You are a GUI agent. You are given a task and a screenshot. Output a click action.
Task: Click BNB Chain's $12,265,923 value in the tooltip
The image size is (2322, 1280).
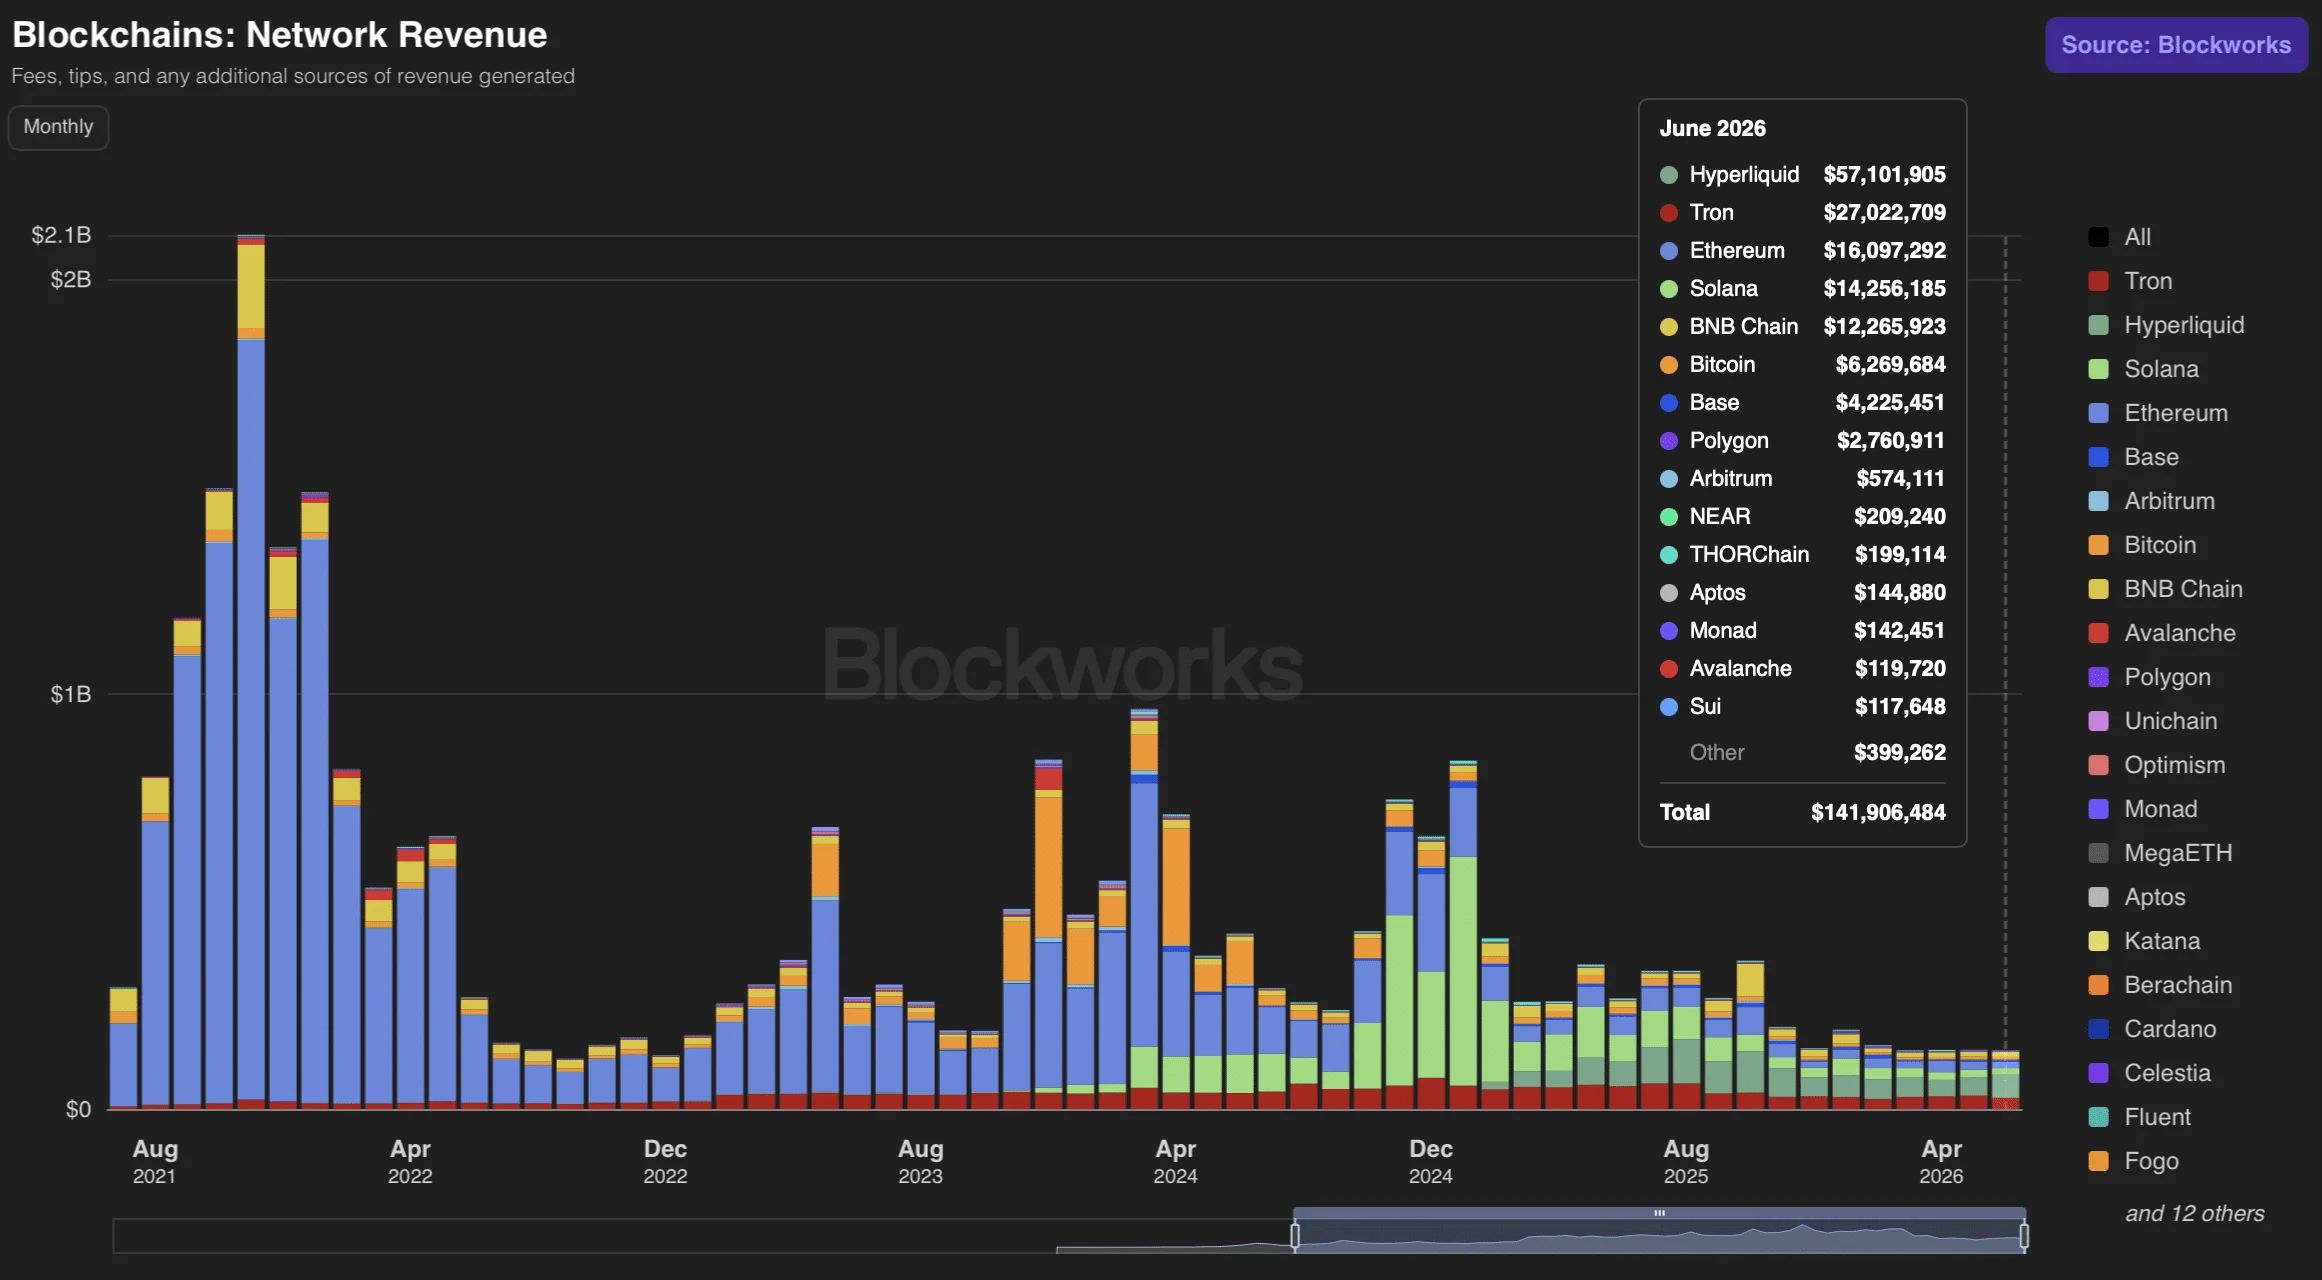(1884, 326)
